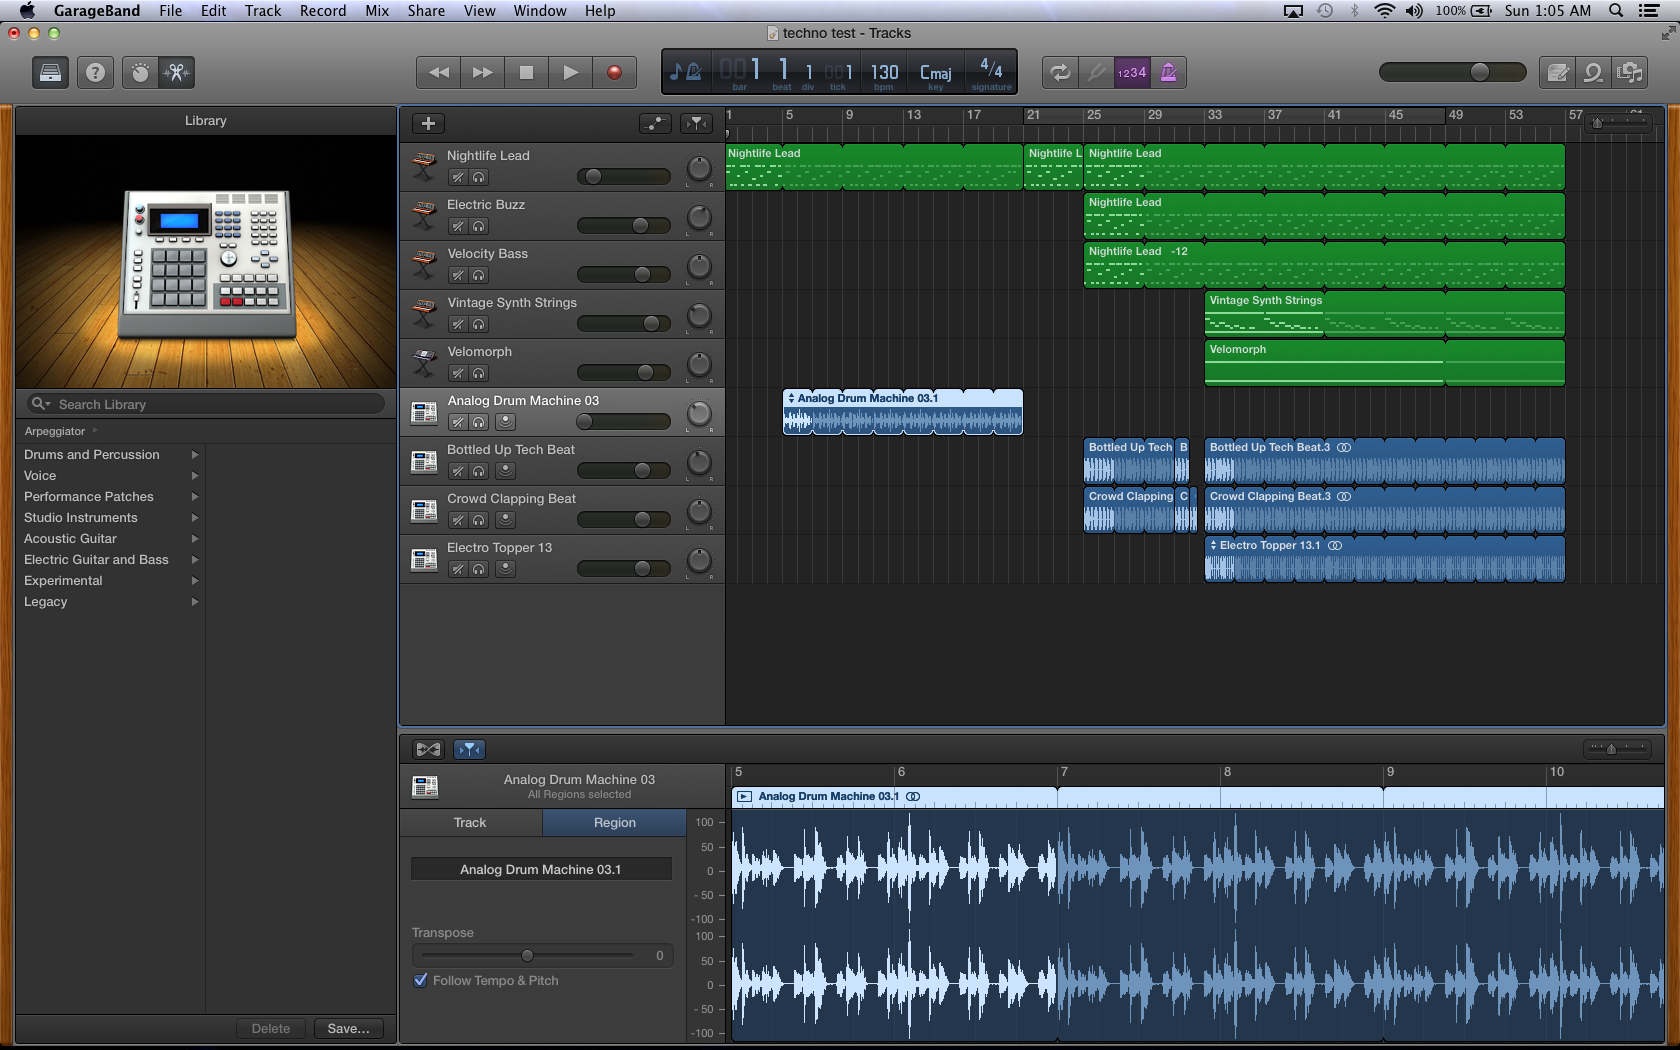
Task: Mute the Velocity Bass track
Action: [x=458, y=275]
